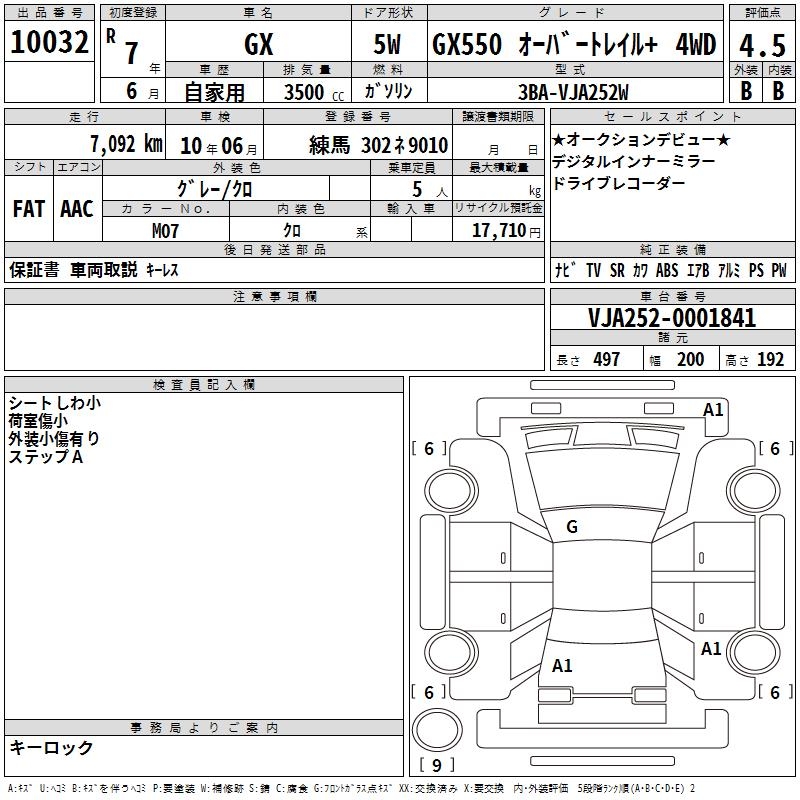Click the キーレス item
Image resolution: width=800 pixels, height=800 pixels.
pyautogui.click(x=162, y=270)
